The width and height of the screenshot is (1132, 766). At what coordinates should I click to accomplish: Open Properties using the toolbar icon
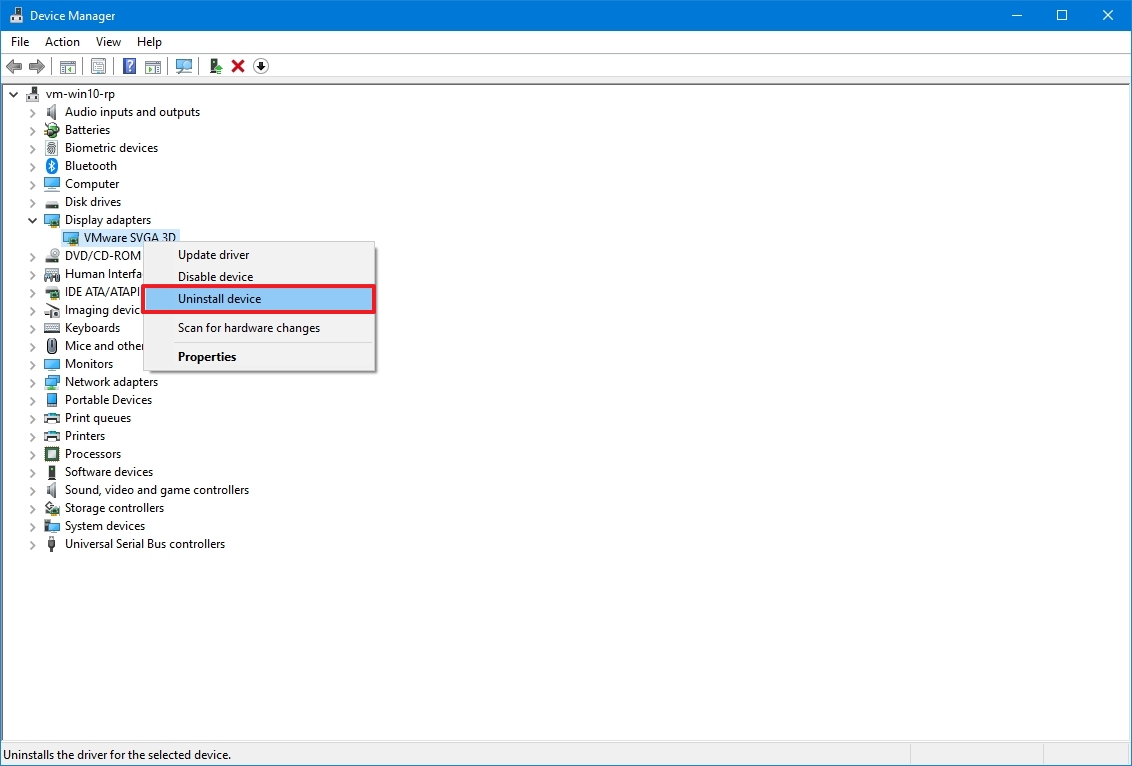tap(98, 66)
